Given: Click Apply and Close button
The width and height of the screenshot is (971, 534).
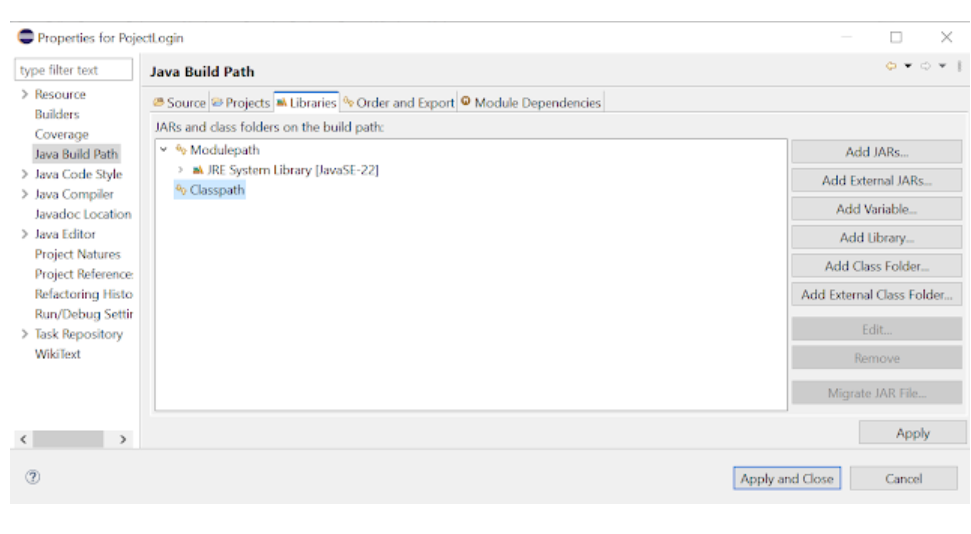Looking at the screenshot, I should (786, 478).
